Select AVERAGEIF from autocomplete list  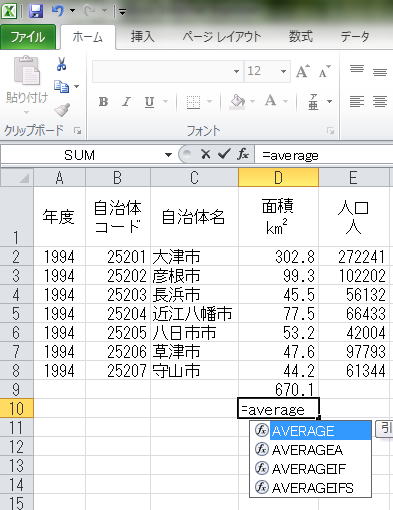[310, 469]
